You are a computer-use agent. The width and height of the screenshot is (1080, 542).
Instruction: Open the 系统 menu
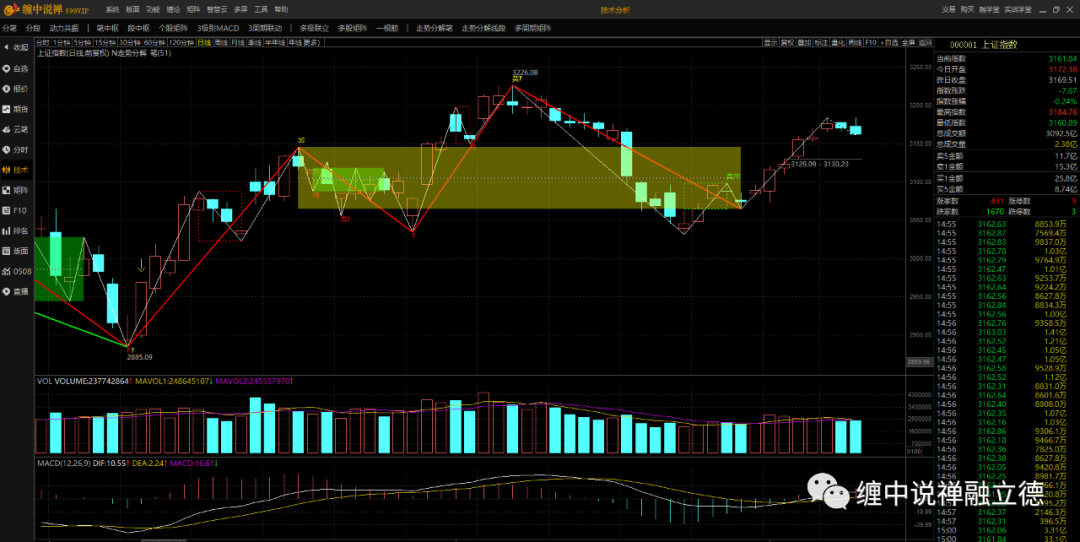[112, 10]
